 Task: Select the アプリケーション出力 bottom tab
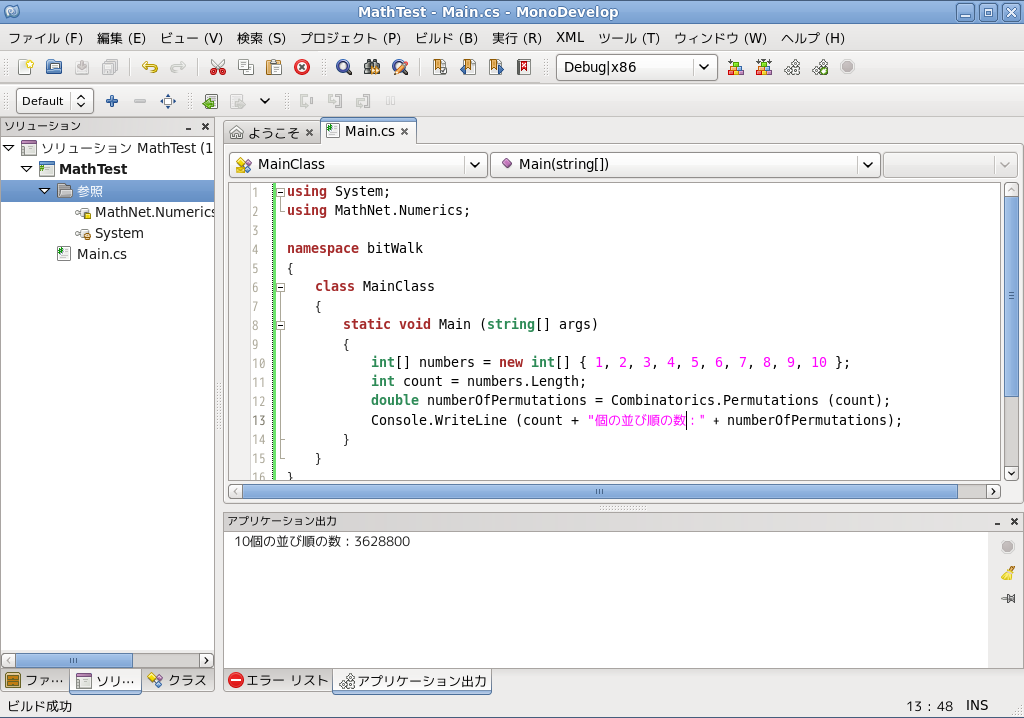[x=412, y=681]
